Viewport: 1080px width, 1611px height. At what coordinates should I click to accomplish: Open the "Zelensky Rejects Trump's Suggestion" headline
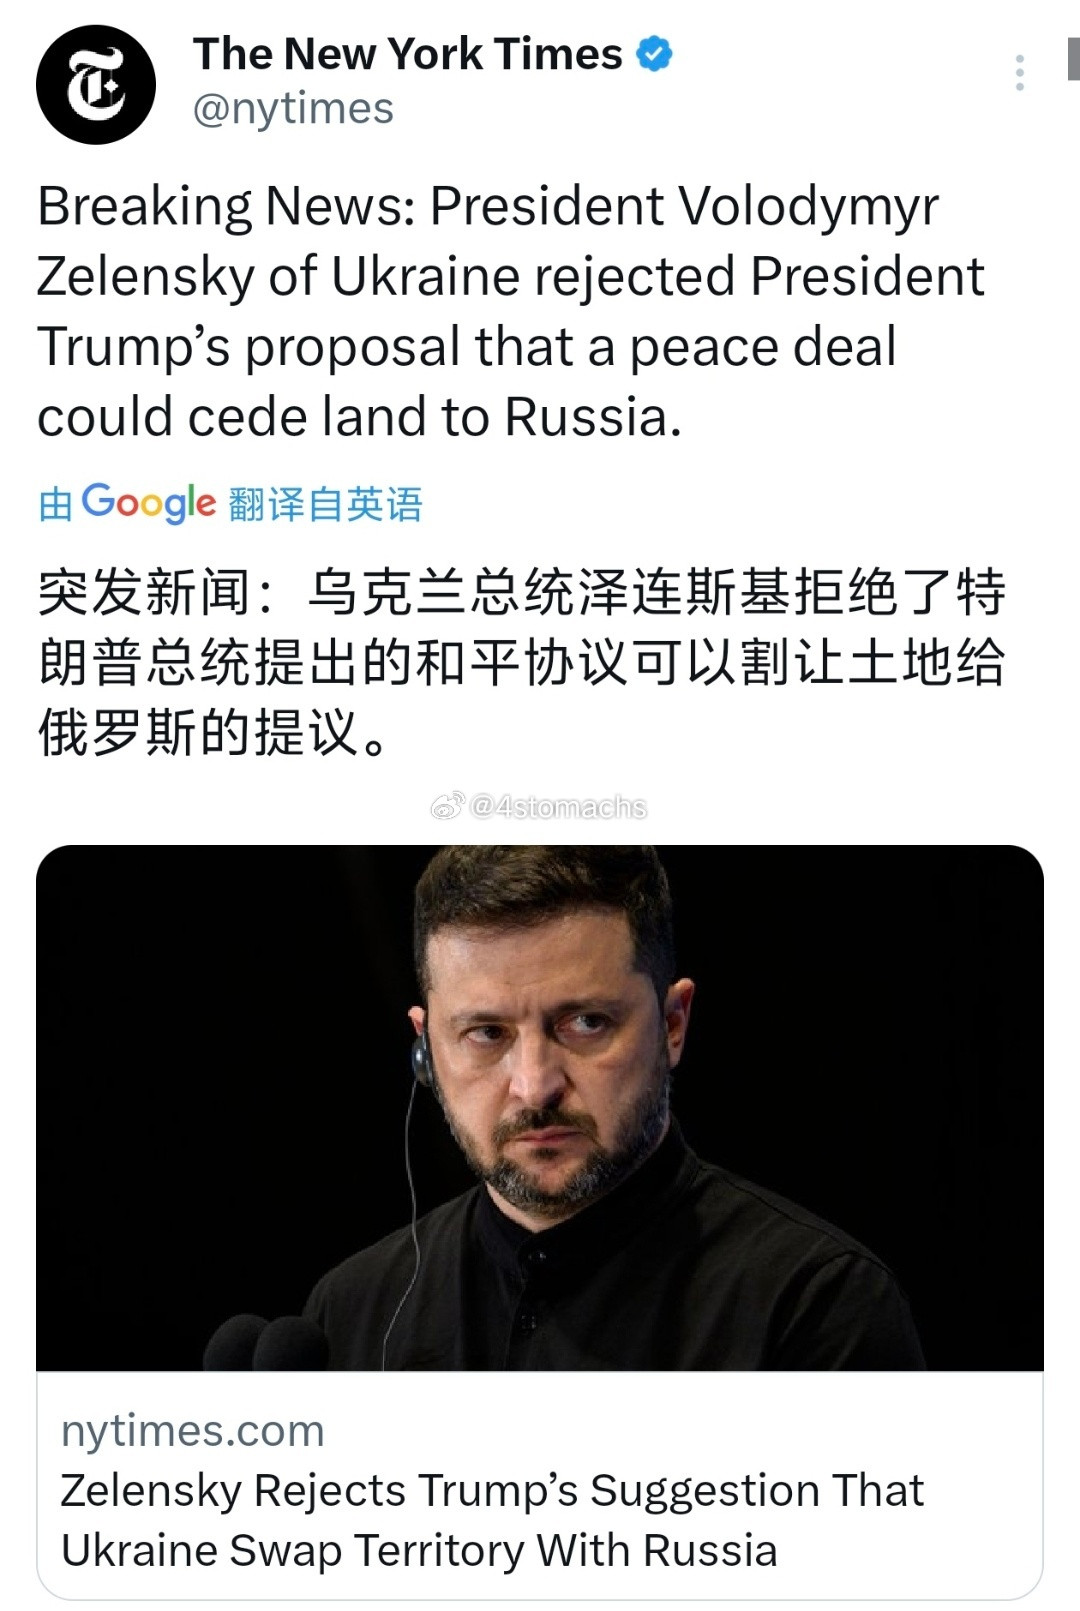pyautogui.click(x=492, y=1490)
